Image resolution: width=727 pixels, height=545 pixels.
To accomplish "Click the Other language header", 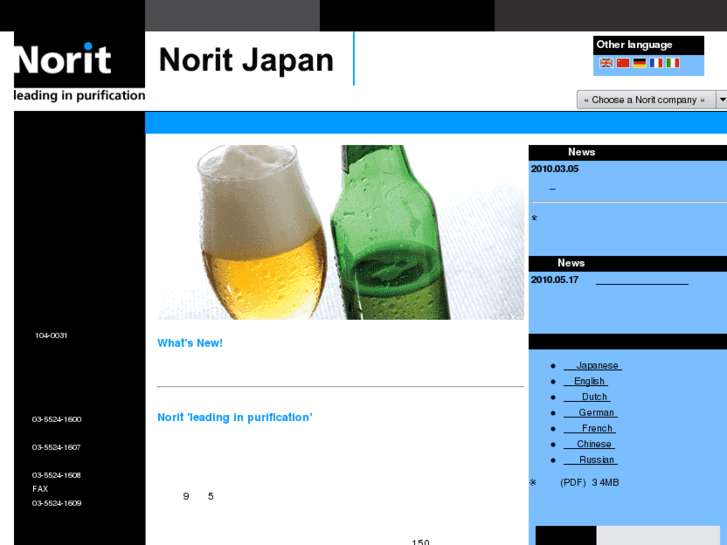I will pos(634,45).
